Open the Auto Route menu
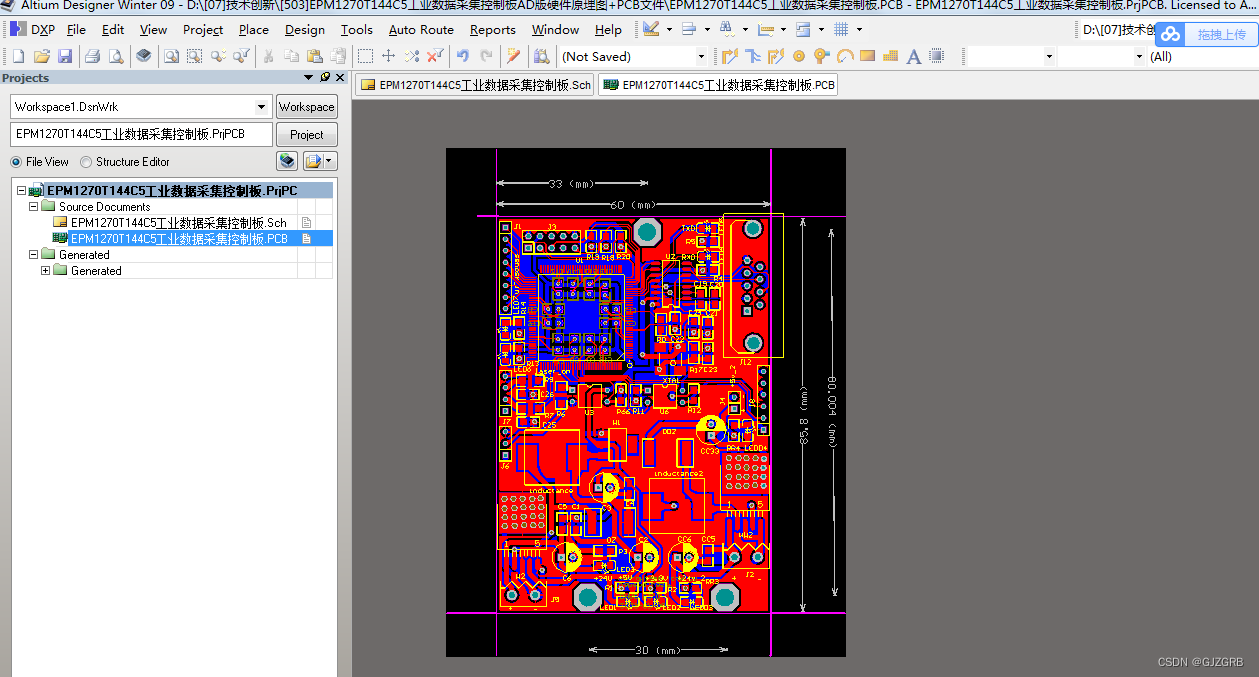Viewport: 1259px width, 677px height. click(x=421, y=30)
